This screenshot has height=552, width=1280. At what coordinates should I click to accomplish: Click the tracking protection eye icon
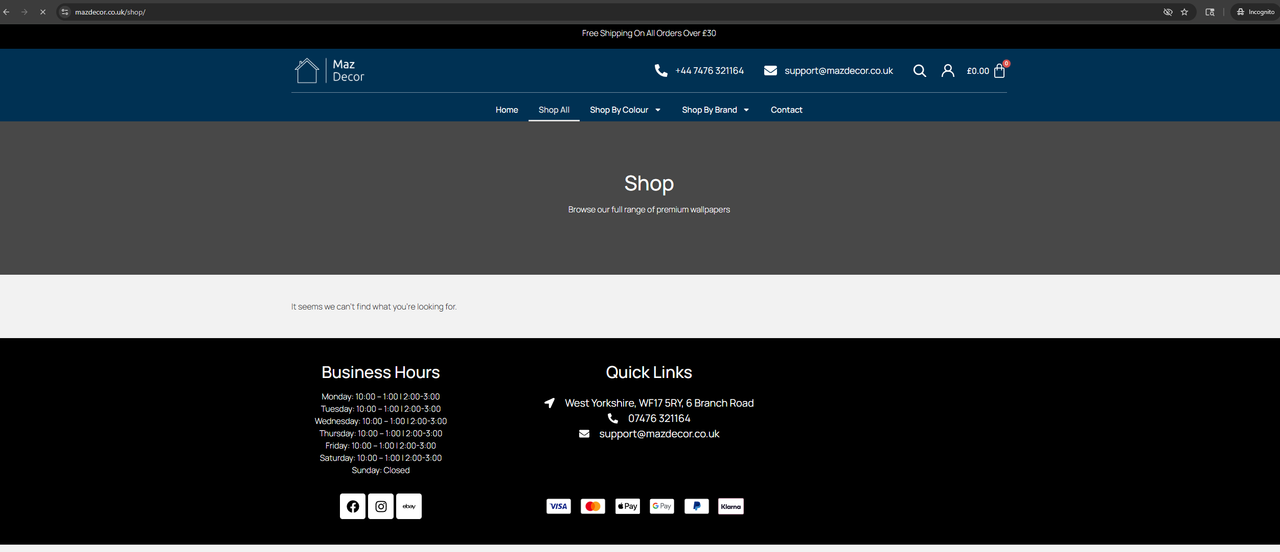[x=1168, y=12]
